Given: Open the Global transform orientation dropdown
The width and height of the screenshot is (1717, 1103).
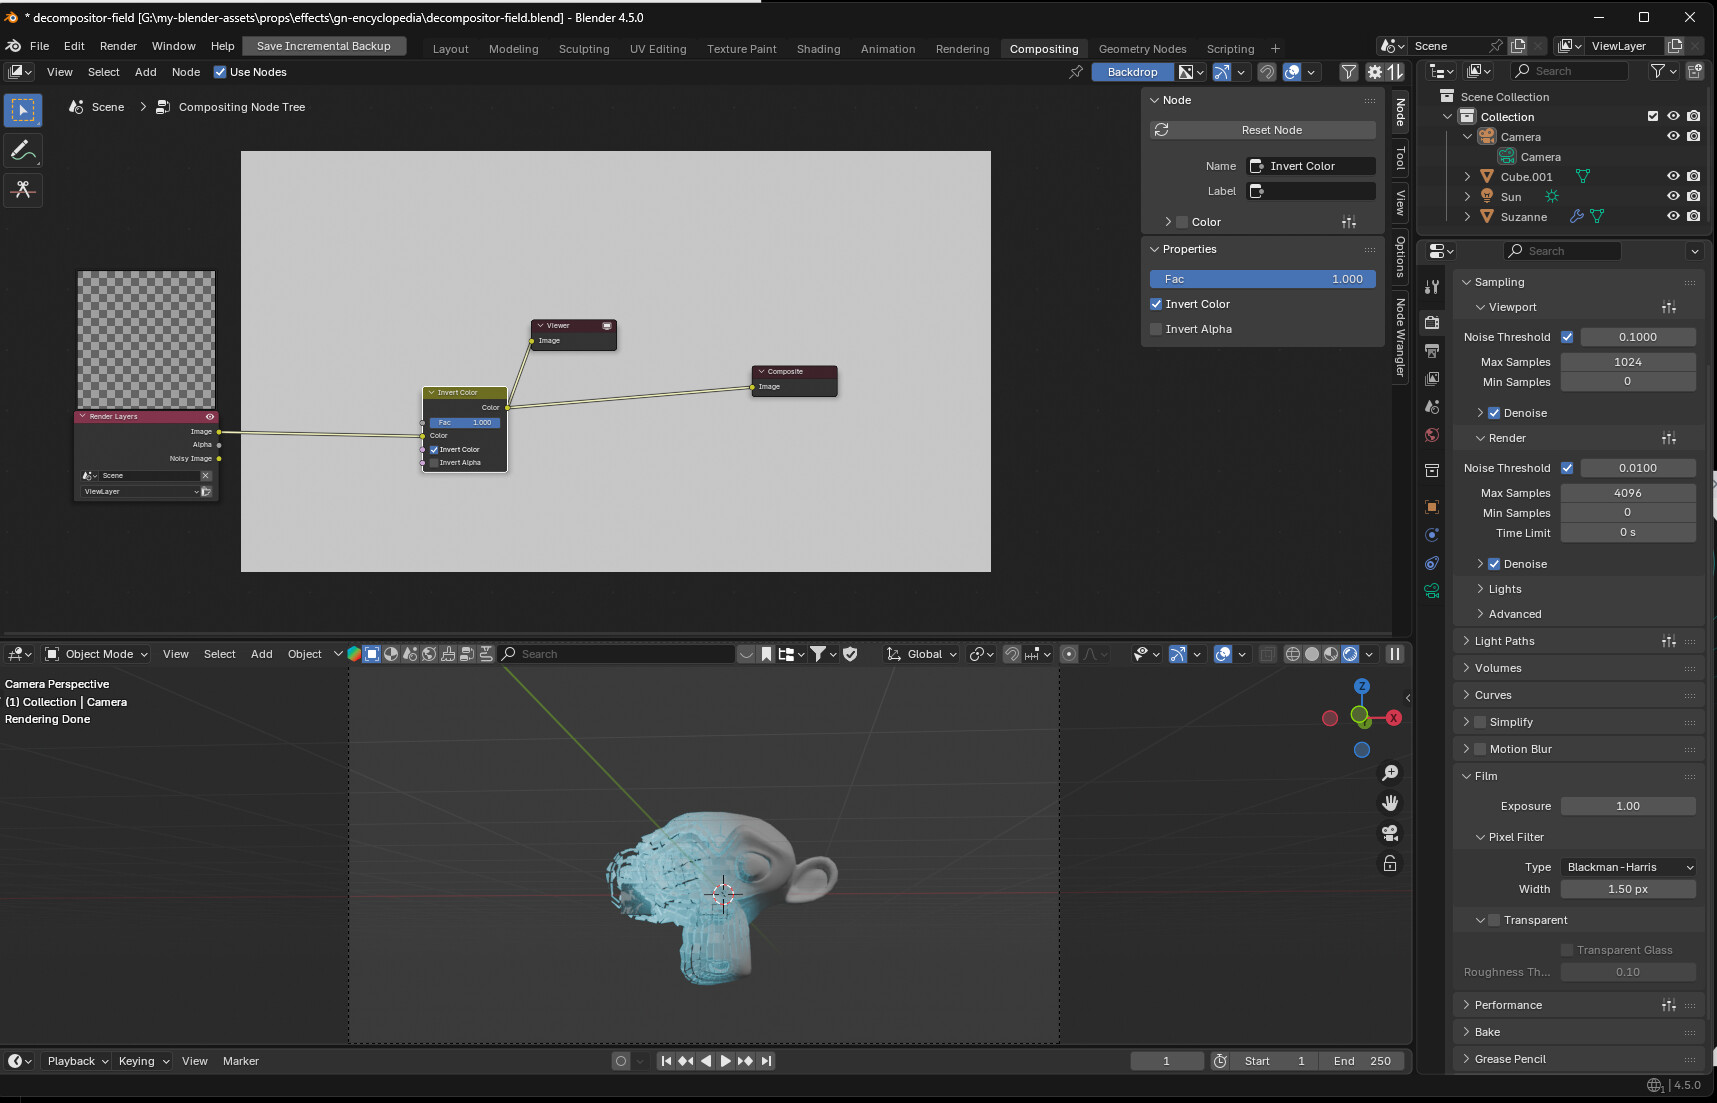Looking at the screenshot, I should point(921,654).
